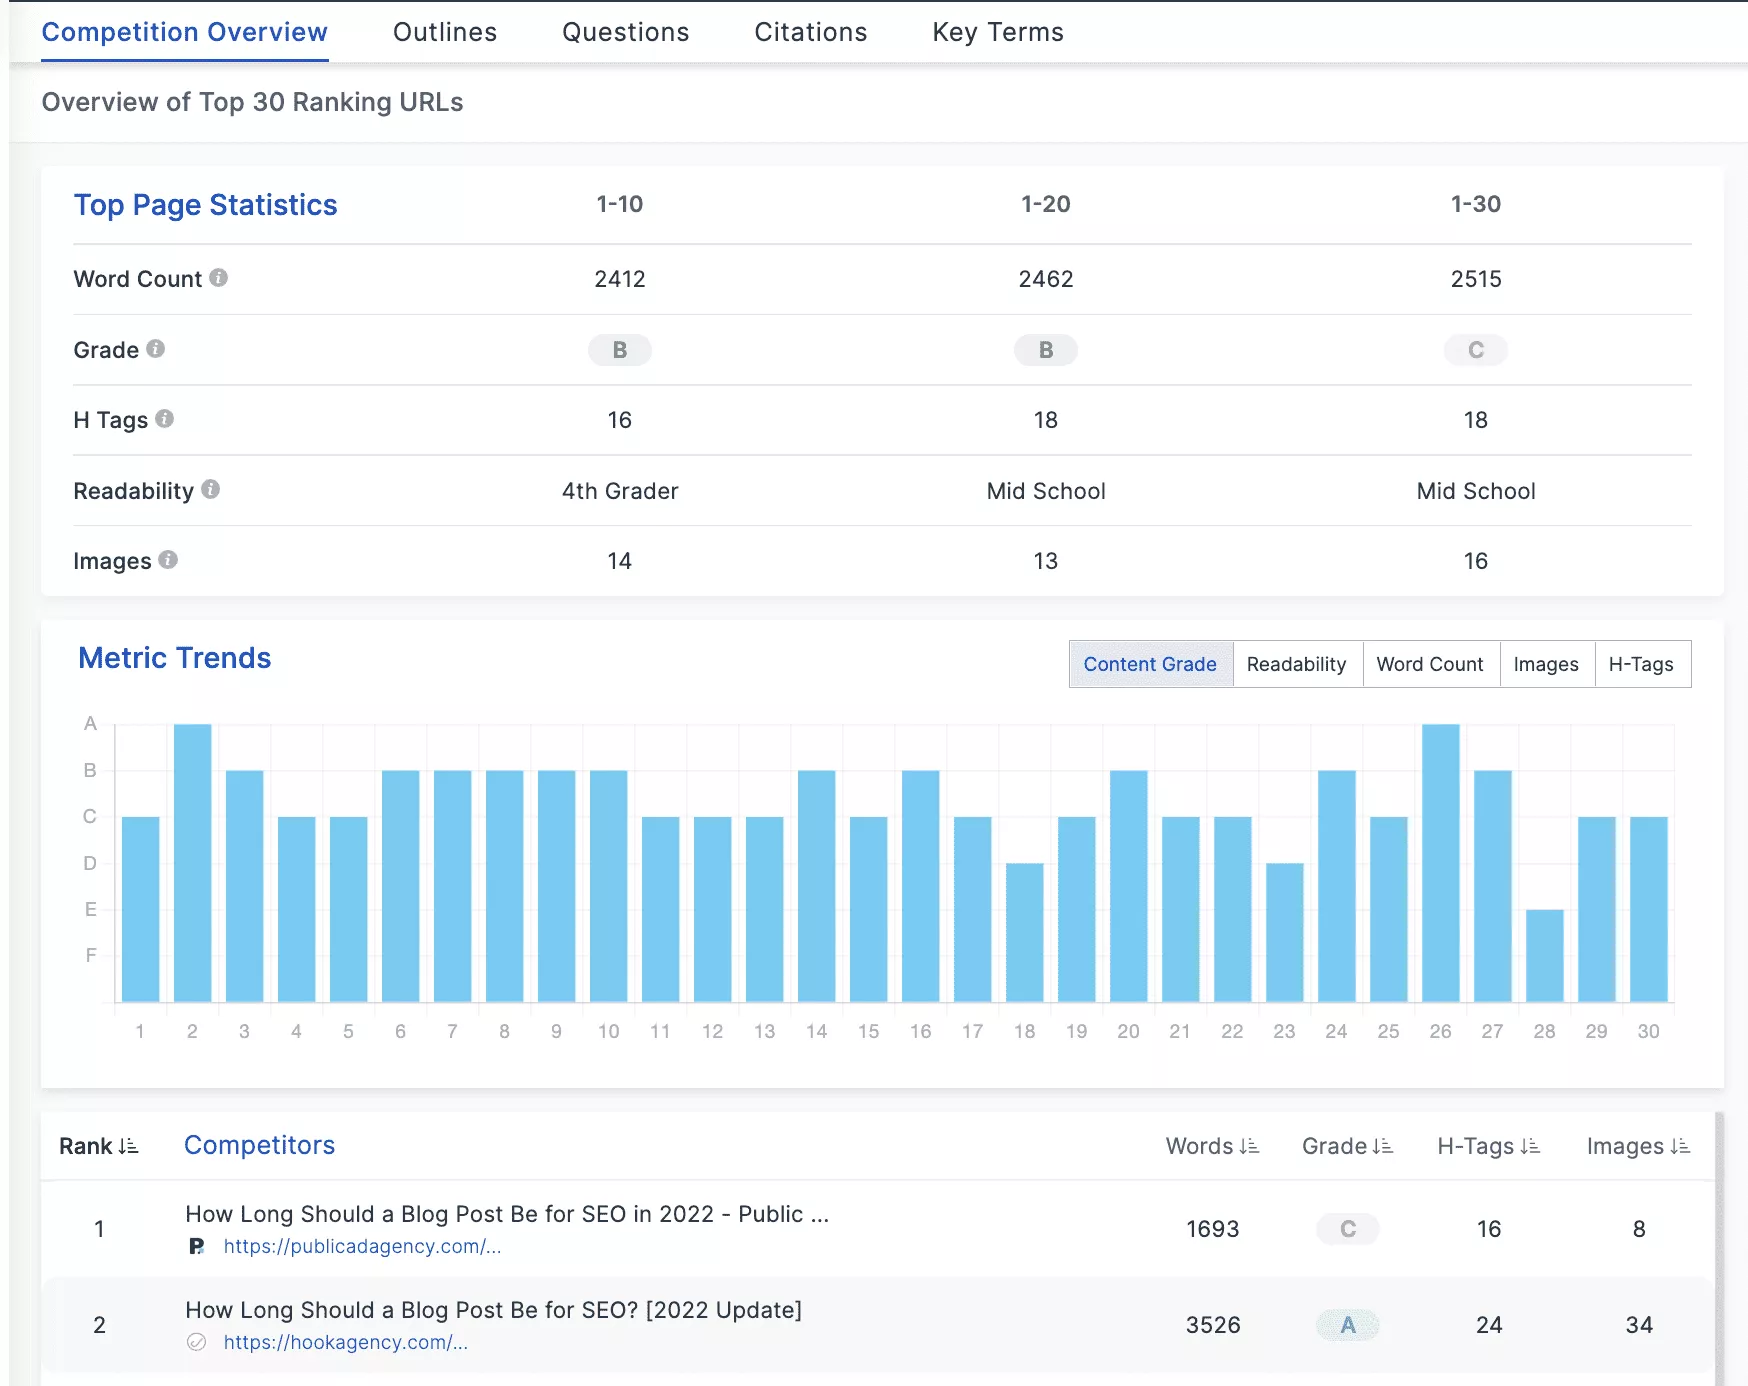Switch to the Outlines tab
This screenshot has height=1386, width=1748.
[444, 32]
